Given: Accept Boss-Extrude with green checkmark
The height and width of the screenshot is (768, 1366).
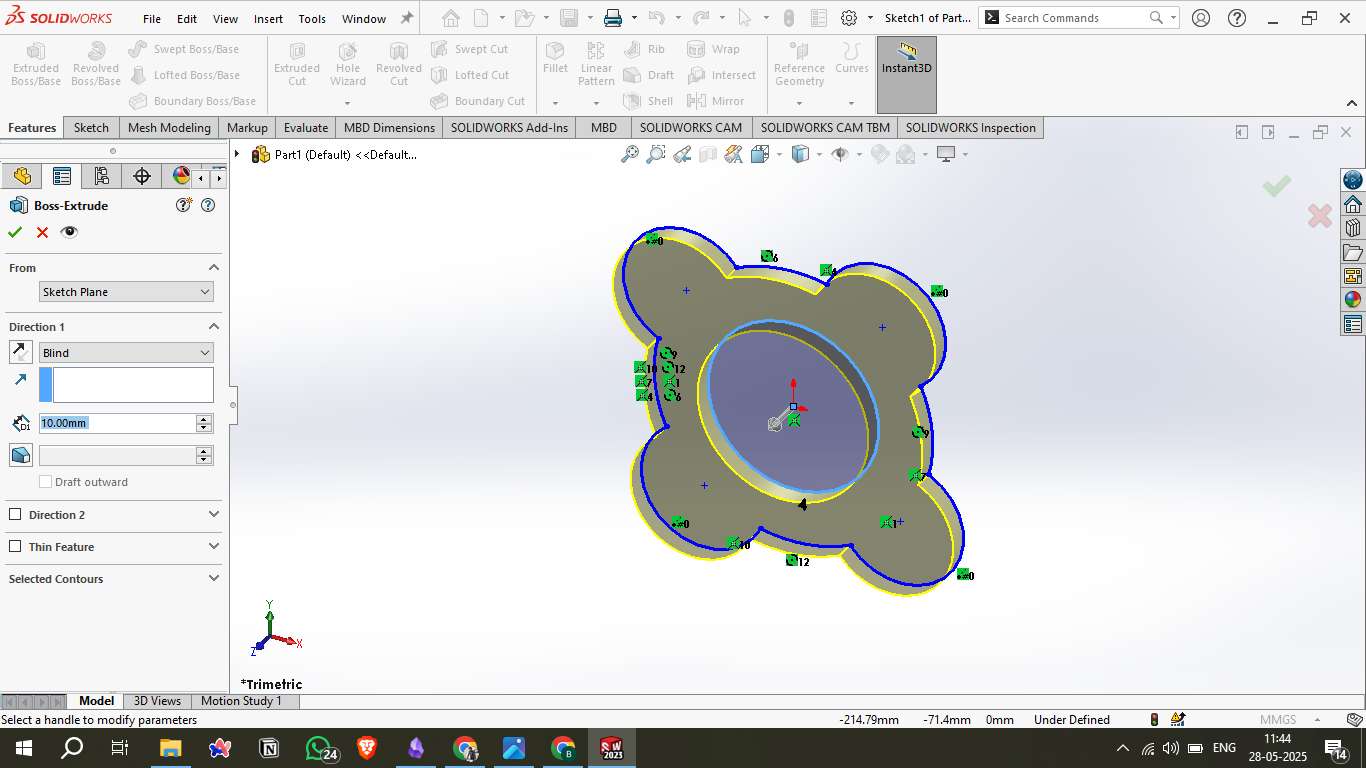Looking at the screenshot, I should (15, 232).
